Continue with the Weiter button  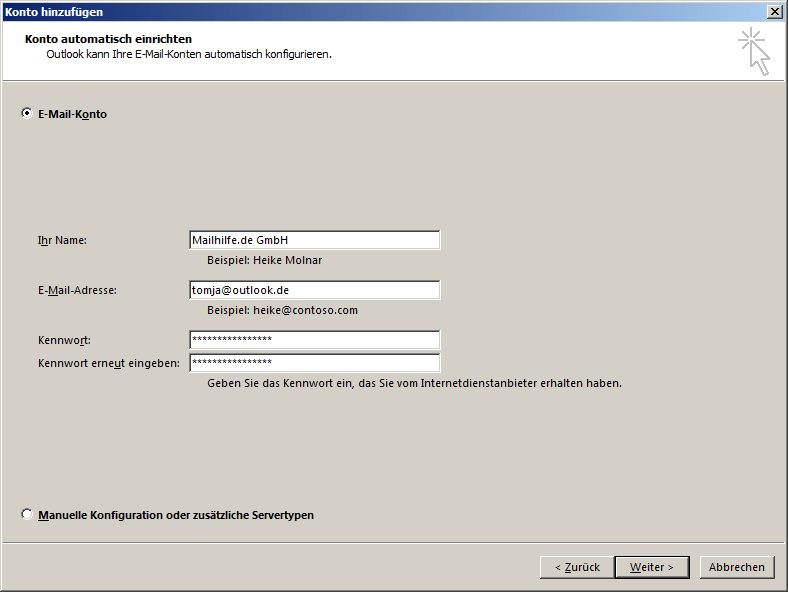652,567
